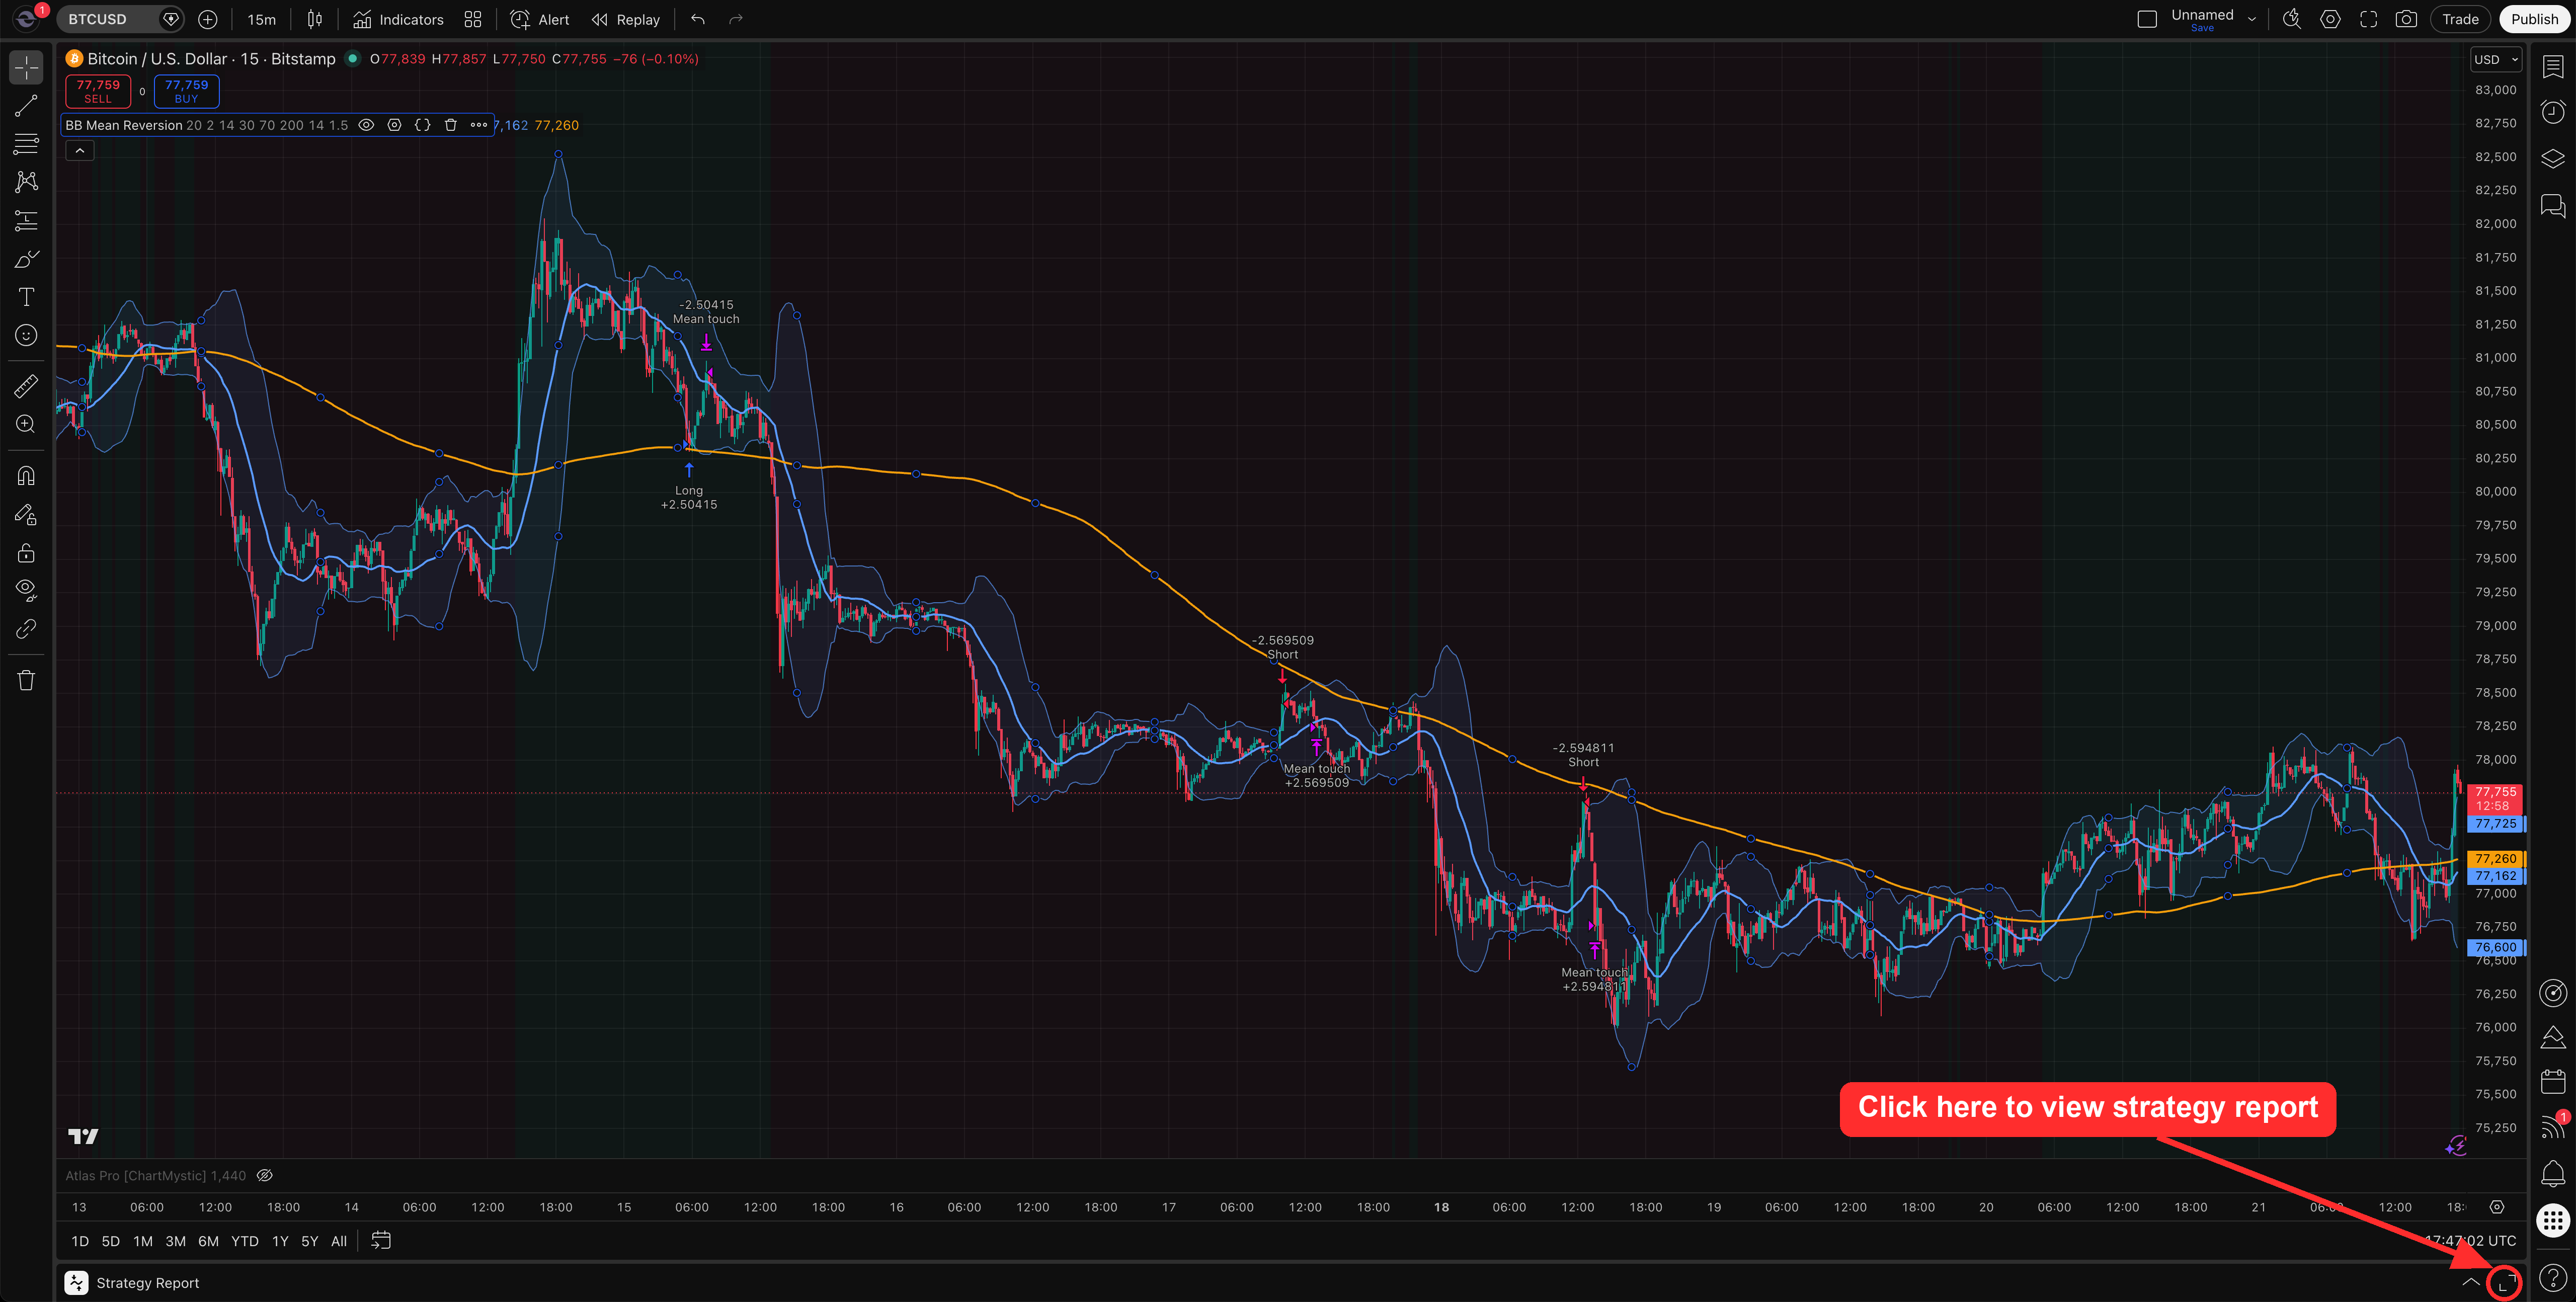Toggle magnet mode for drawings
This screenshot has height=1302, width=2576.
26,476
